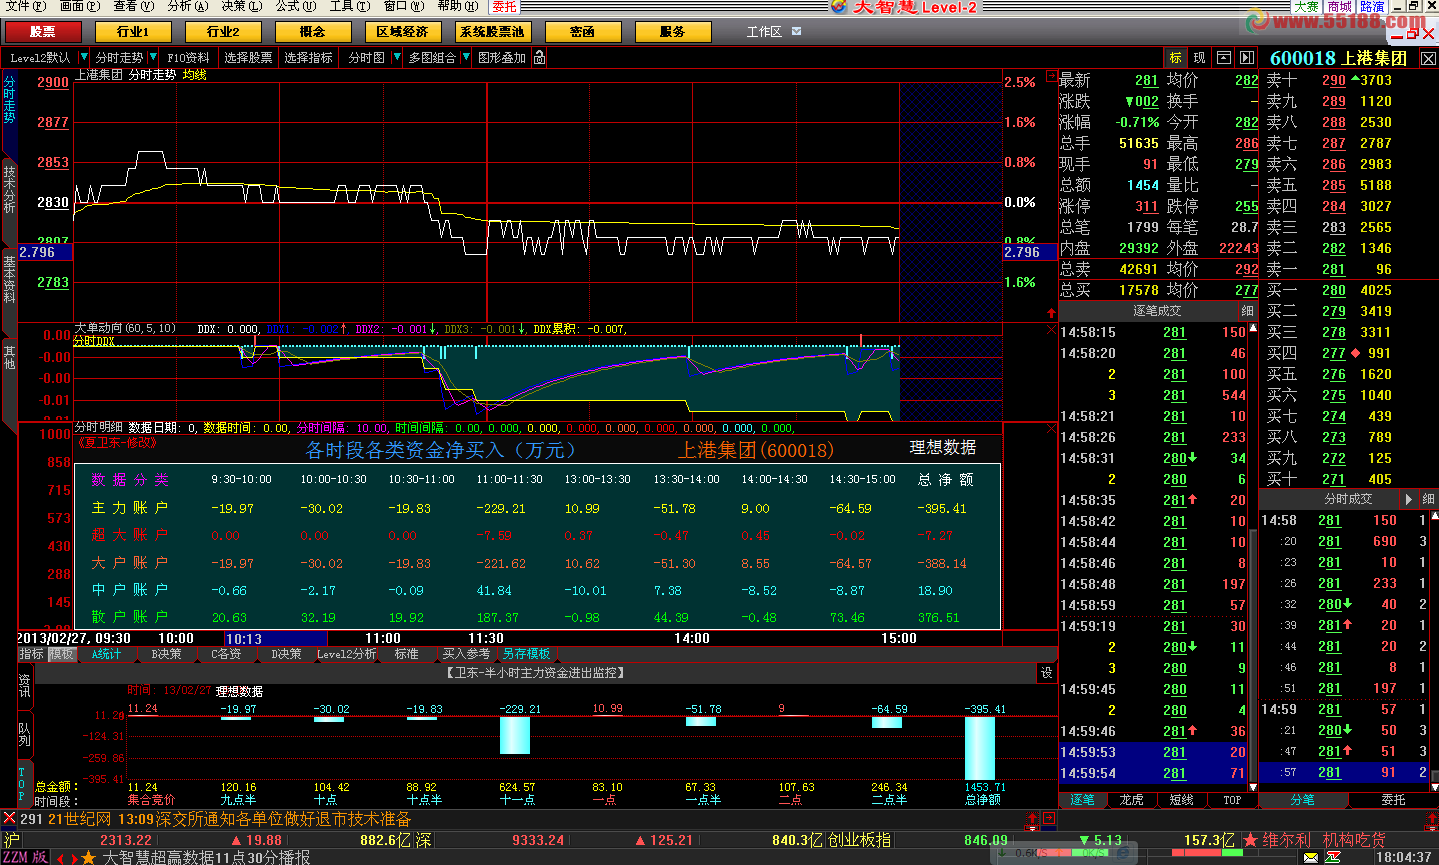Click F10资料 in the chart toolbar
The image size is (1439, 865).
[188, 58]
